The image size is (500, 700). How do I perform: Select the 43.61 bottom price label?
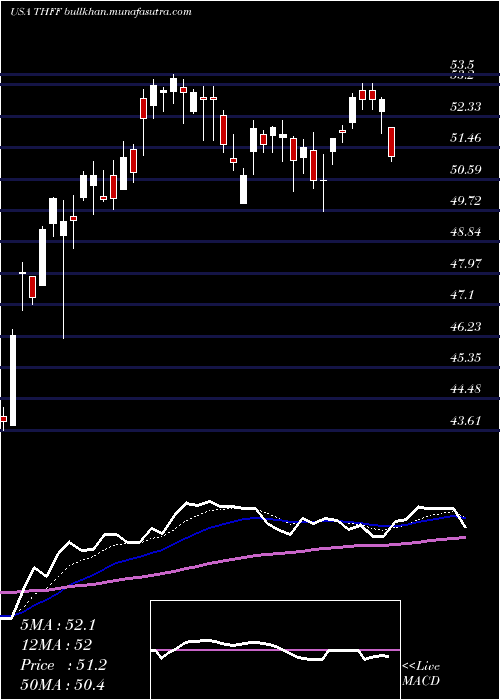coord(465,421)
